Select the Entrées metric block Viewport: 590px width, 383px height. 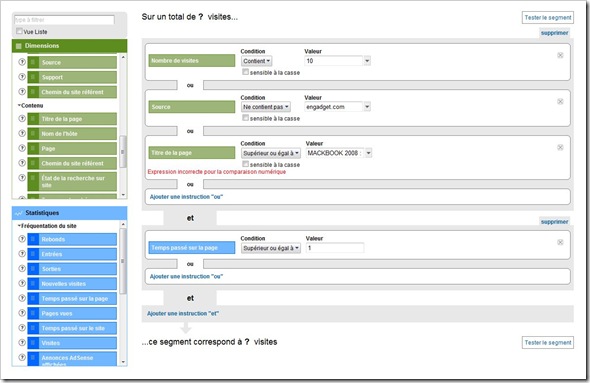72,254
